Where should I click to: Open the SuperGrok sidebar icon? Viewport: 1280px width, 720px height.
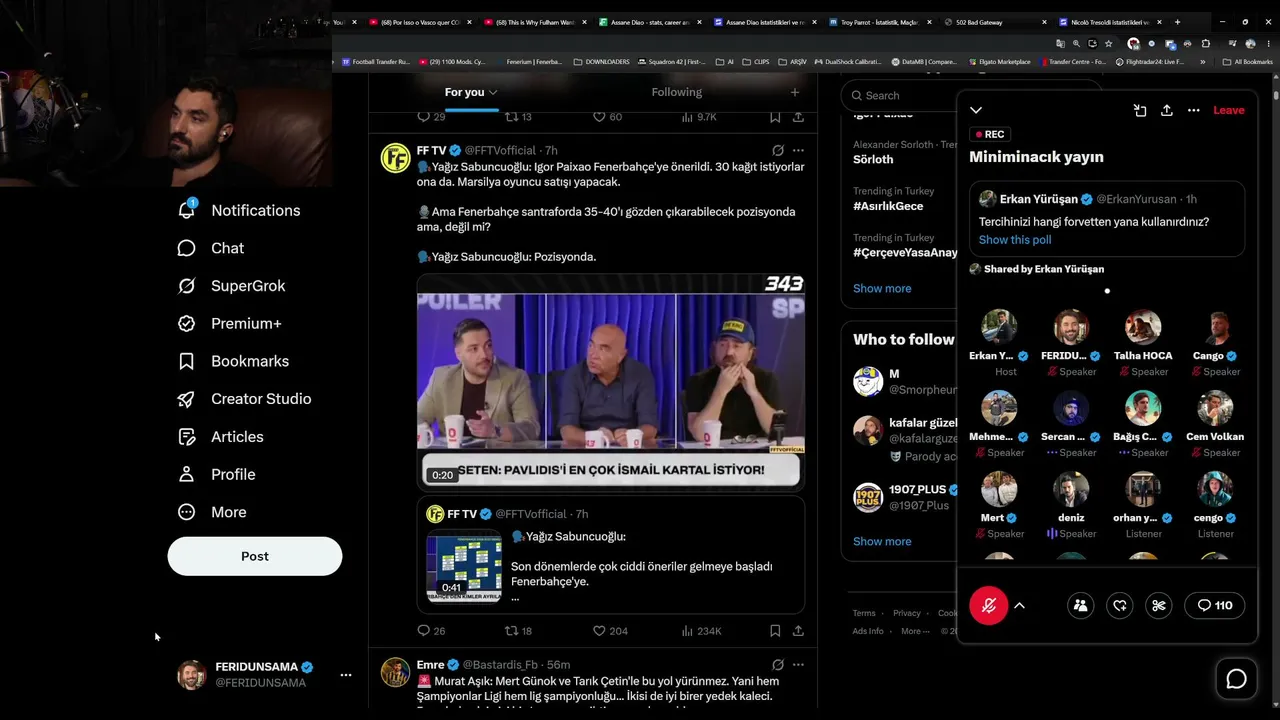pos(186,286)
